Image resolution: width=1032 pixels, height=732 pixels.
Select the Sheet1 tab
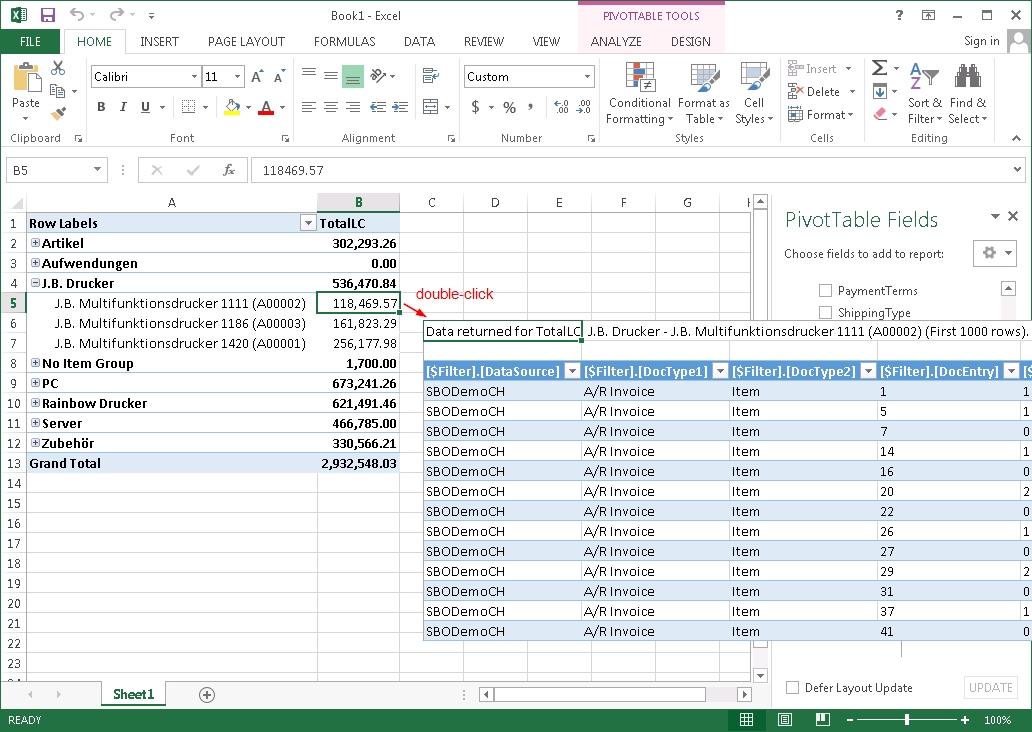pos(133,694)
